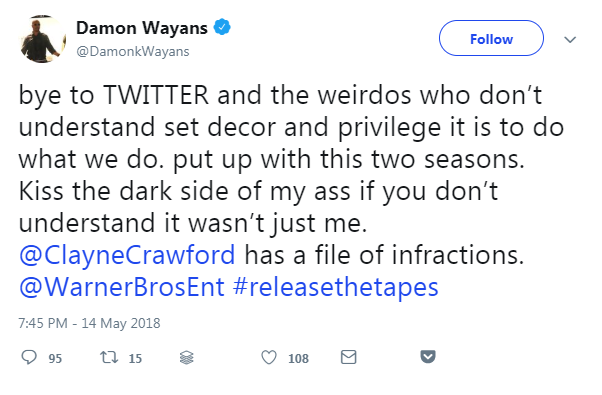Expand the tweet options chevron menu
Viewport: 602px width, 395px height.
point(570,39)
